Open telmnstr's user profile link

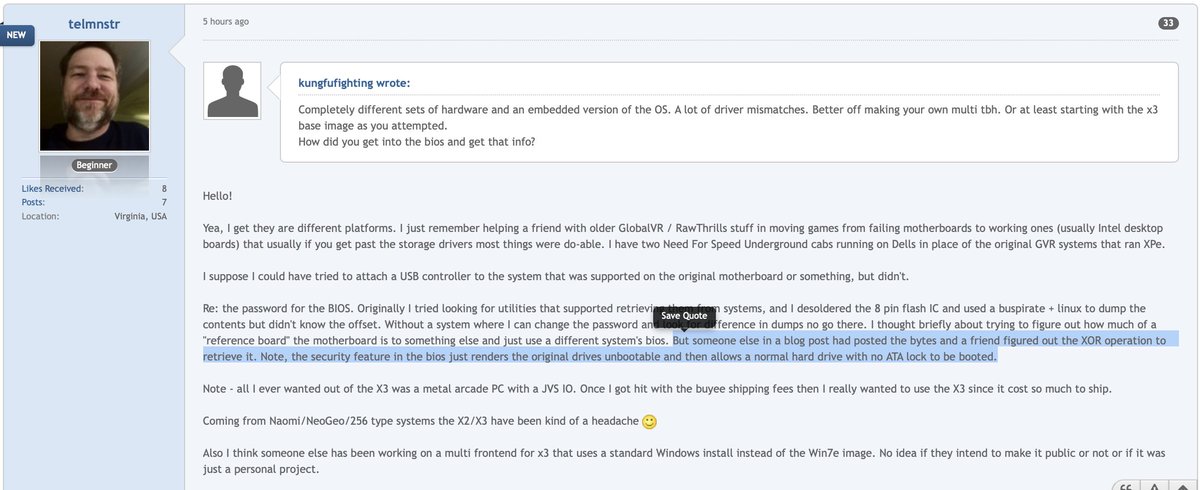(x=94, y=23)
